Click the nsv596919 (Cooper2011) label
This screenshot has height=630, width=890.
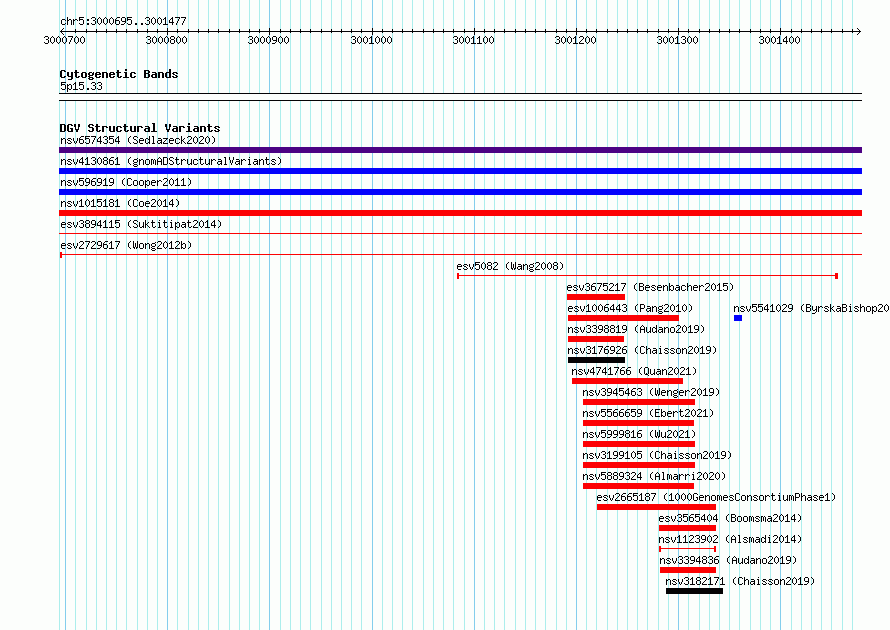[x=126, y=182]
